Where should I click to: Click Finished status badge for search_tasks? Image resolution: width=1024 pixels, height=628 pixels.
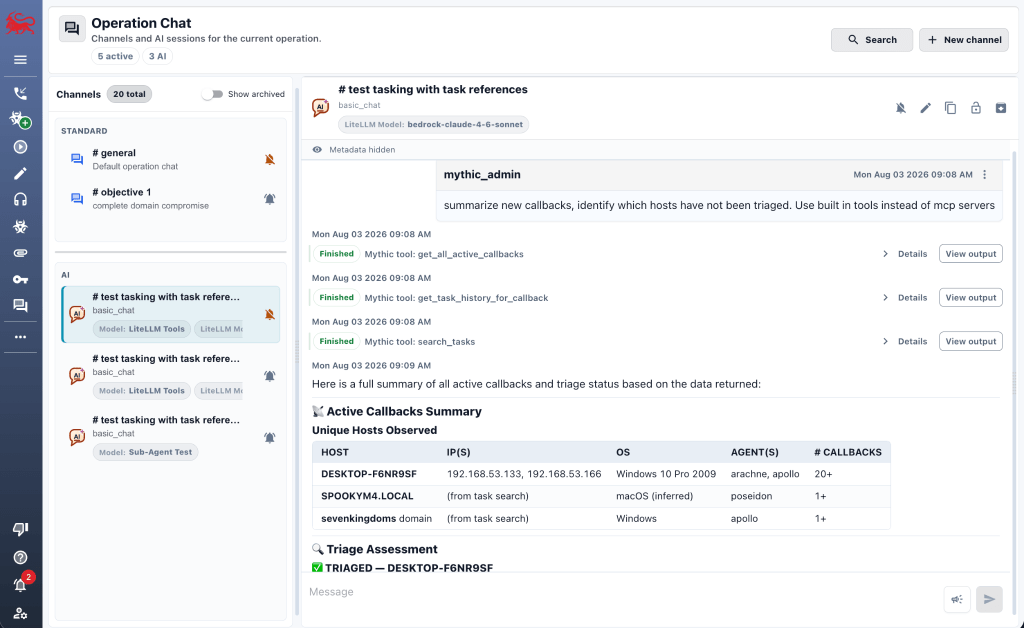tap(336, 341)
